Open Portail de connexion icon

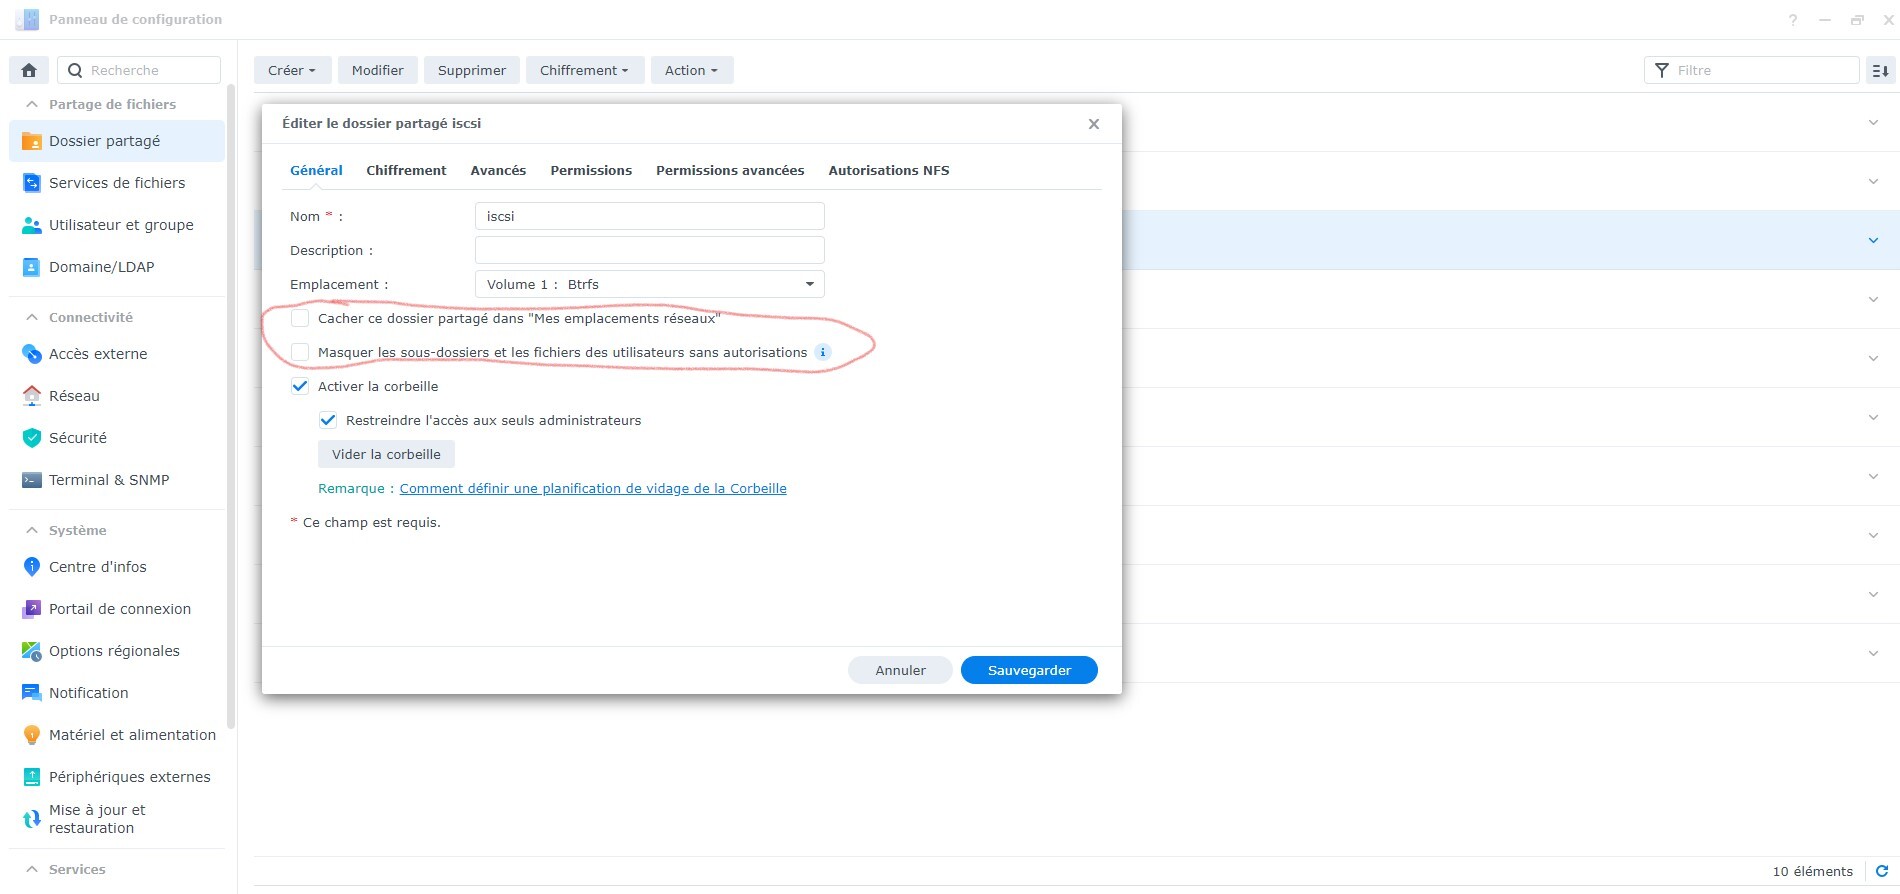pos(31,609)
